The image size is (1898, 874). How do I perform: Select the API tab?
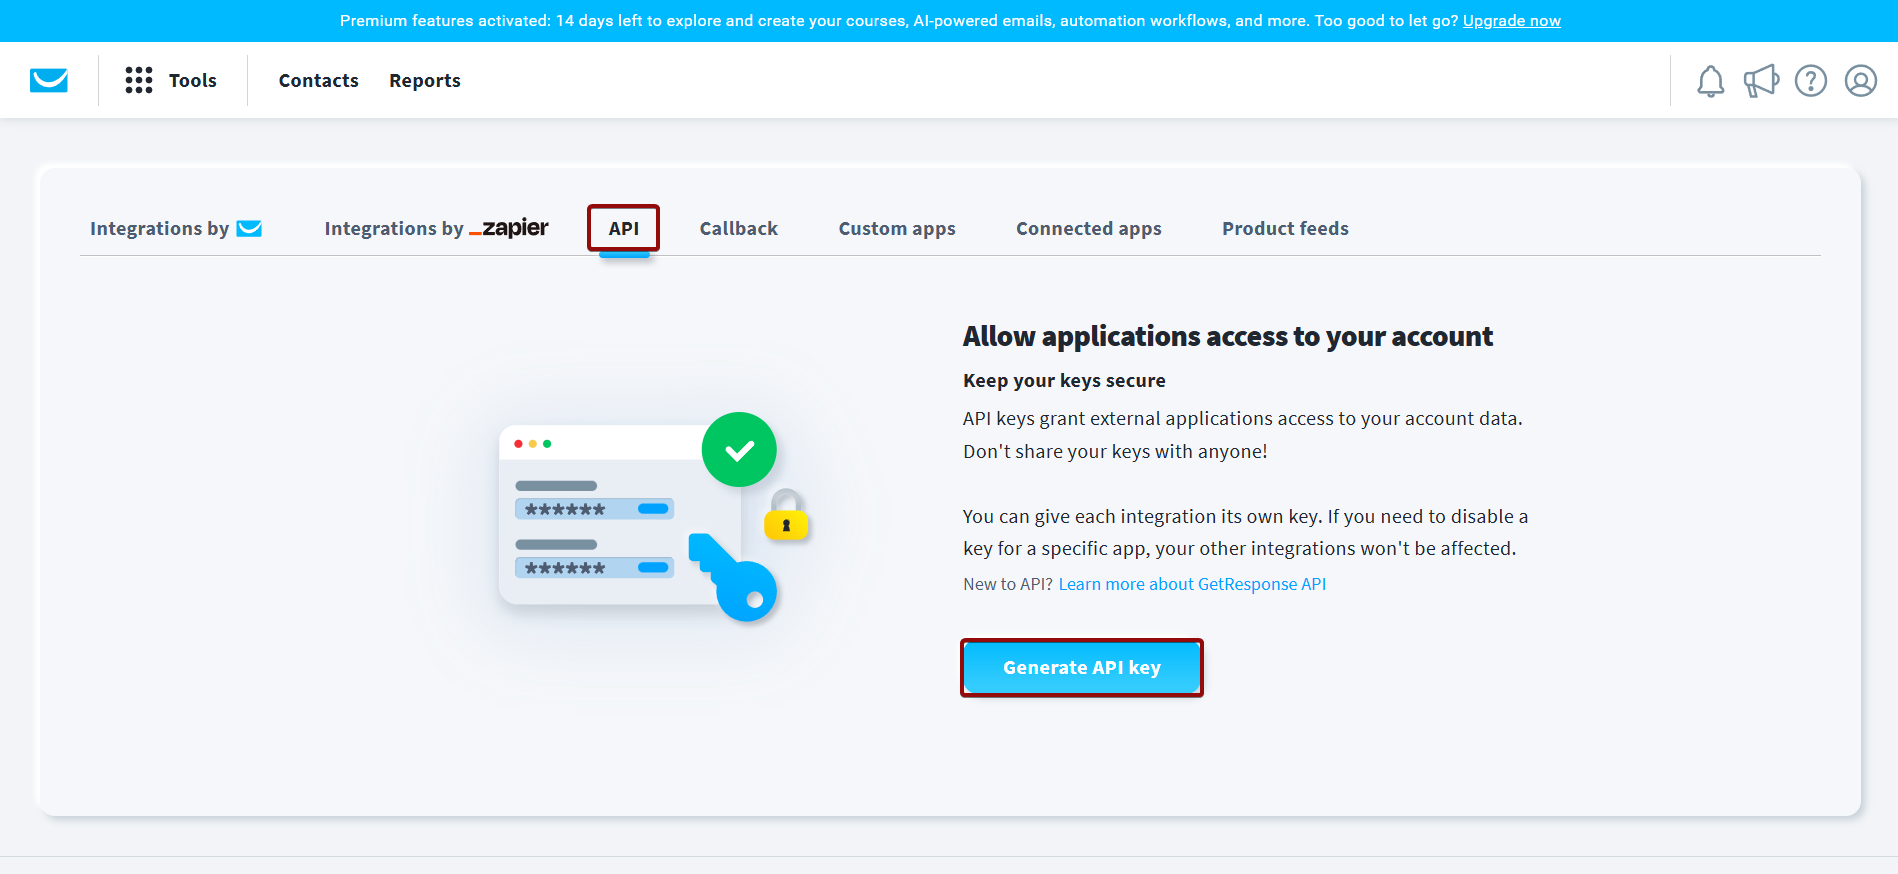pyautogui.click(x=623, y=229)
